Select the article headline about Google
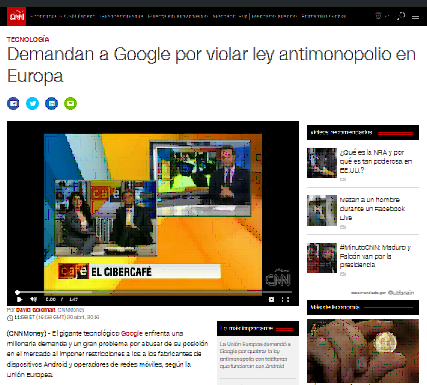 pyautogui.click(x=211, y=65)
